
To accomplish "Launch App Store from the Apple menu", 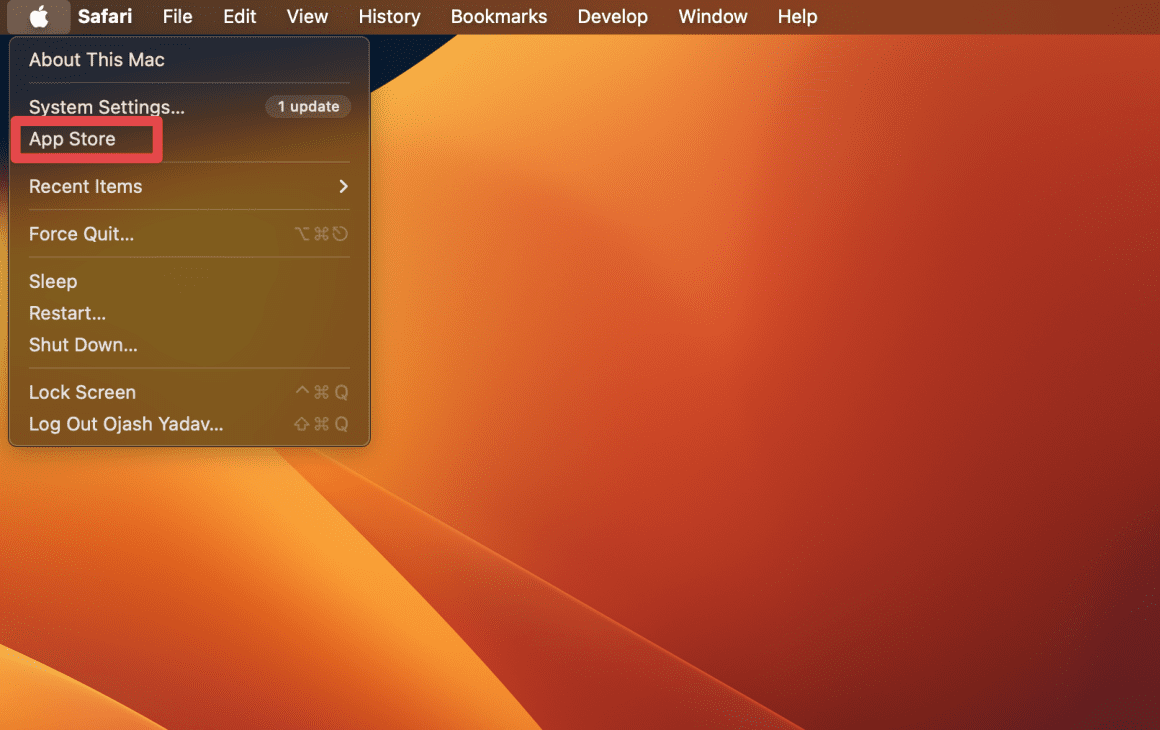I will tap(72, 139).
